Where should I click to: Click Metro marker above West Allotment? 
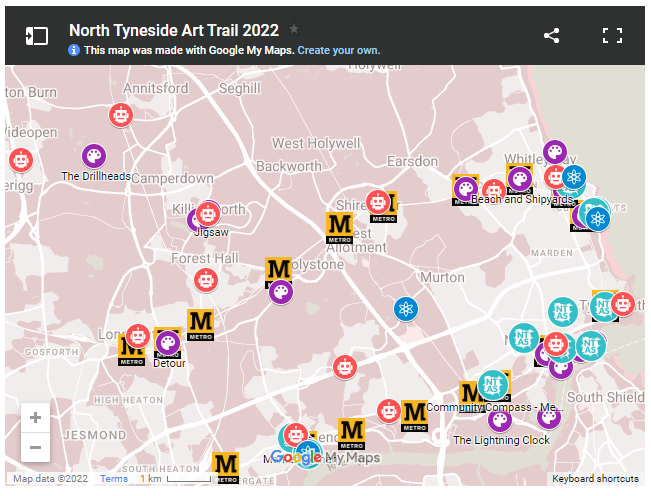340,228
